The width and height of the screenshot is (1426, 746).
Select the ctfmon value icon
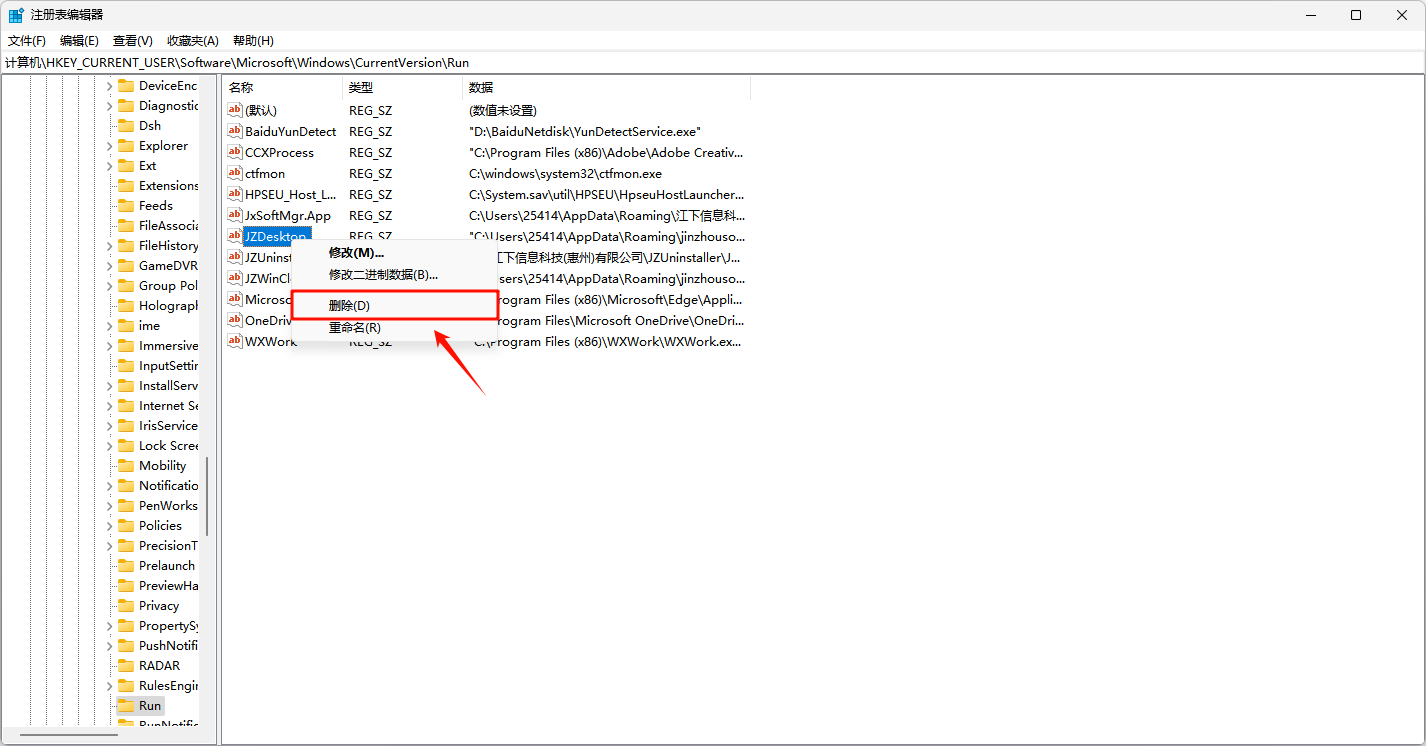pos(235,173)
